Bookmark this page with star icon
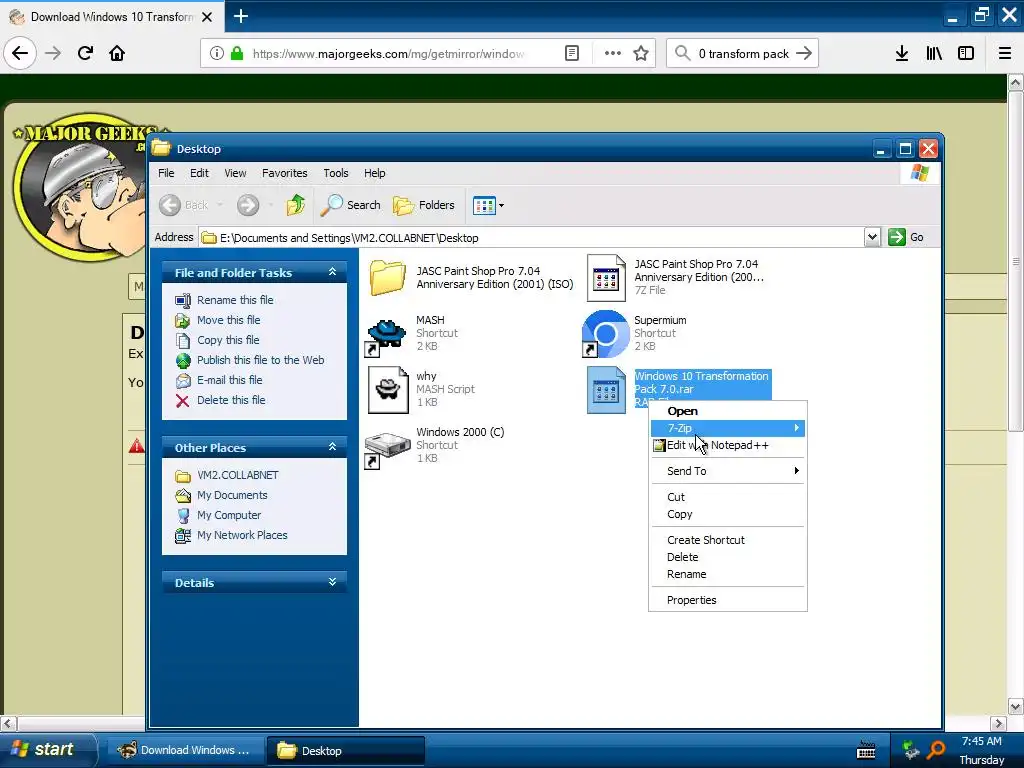This screenshot has width=1024, height=768. [x=641, y=54]
